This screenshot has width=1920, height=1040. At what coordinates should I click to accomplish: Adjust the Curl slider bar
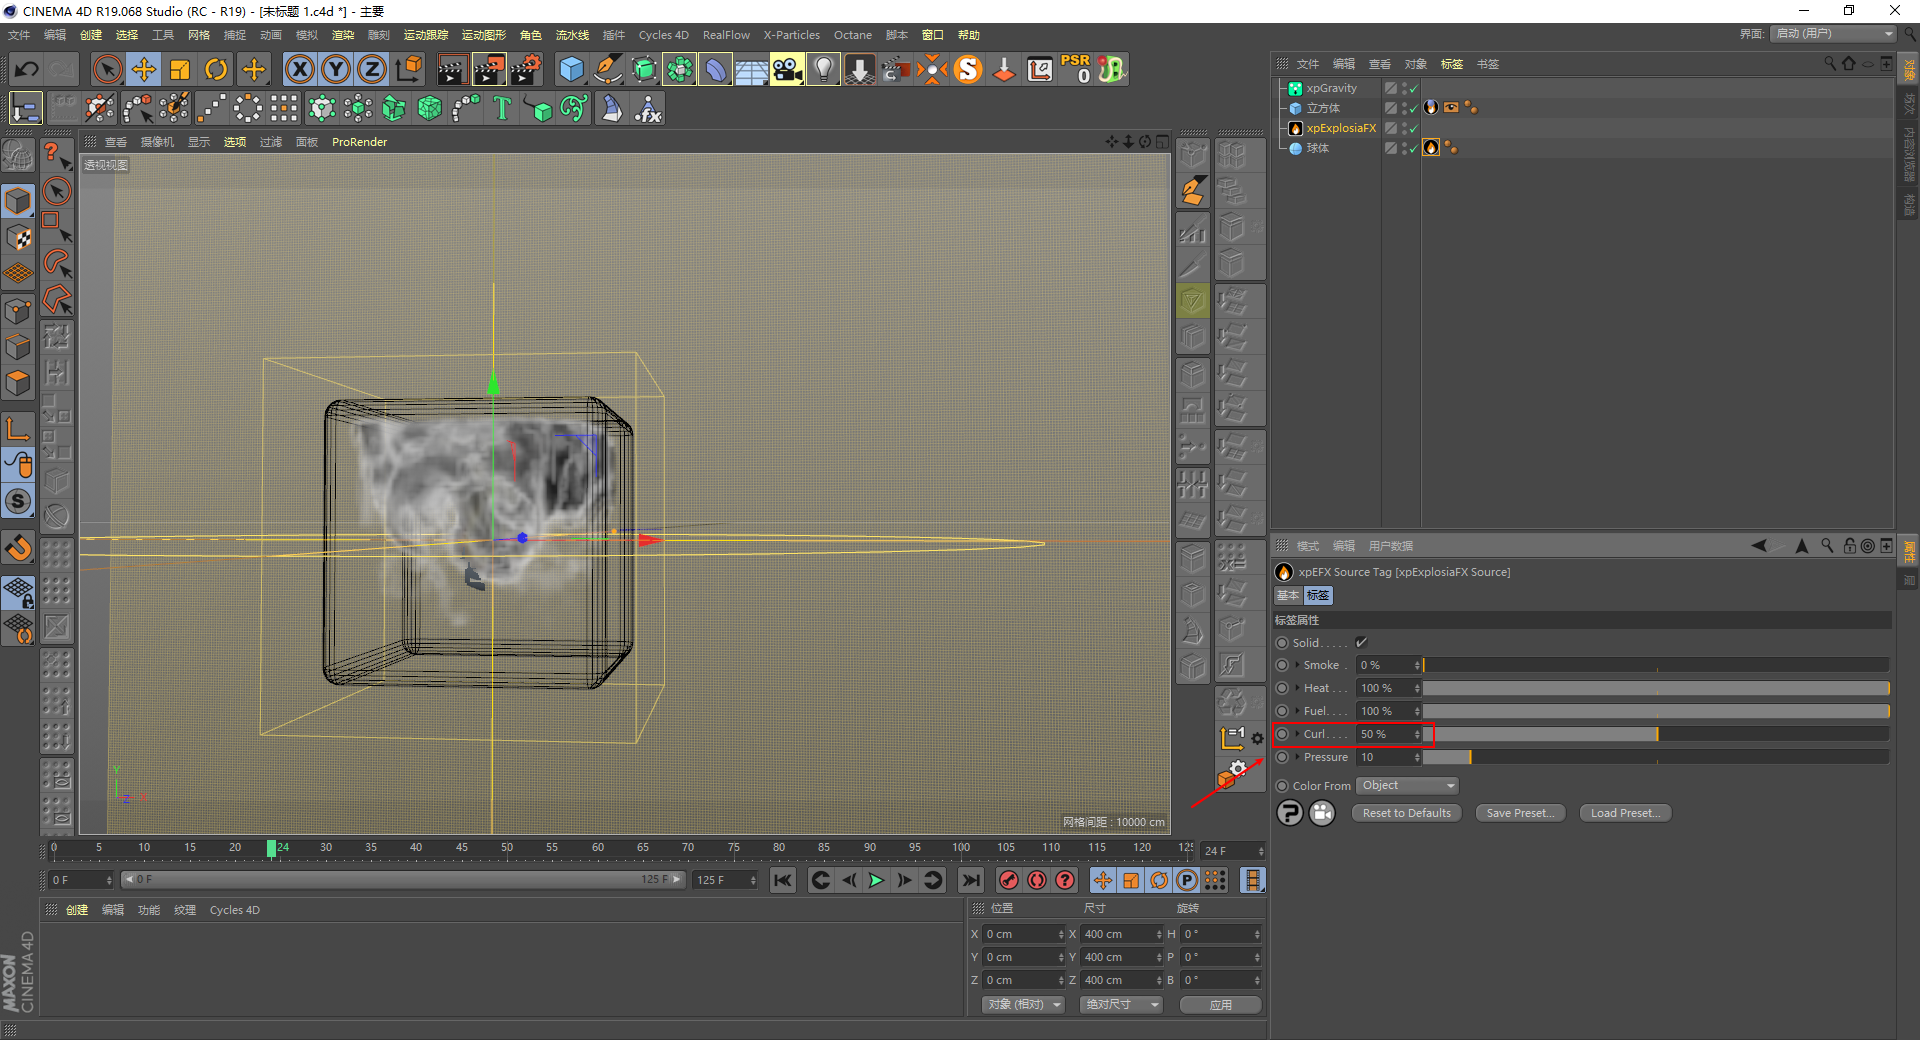click(1656, 734)
